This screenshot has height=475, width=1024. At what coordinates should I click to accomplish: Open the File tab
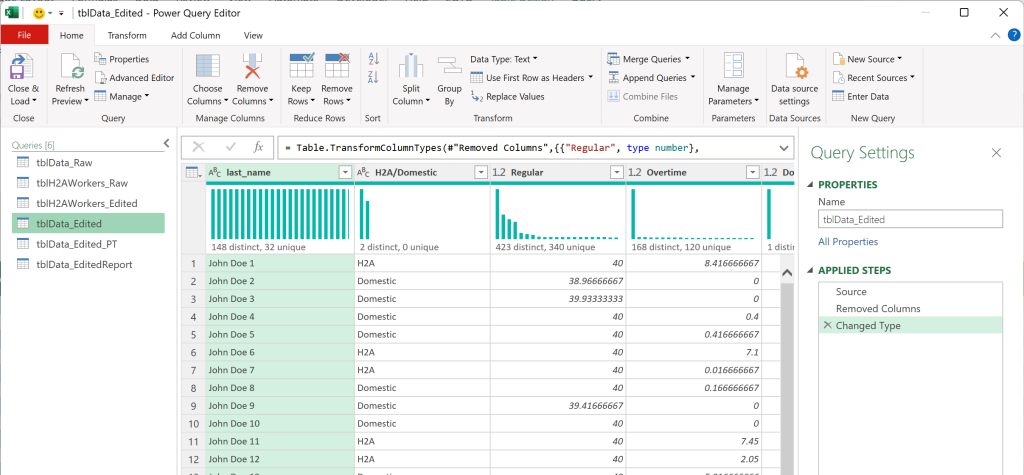[24, 35]
